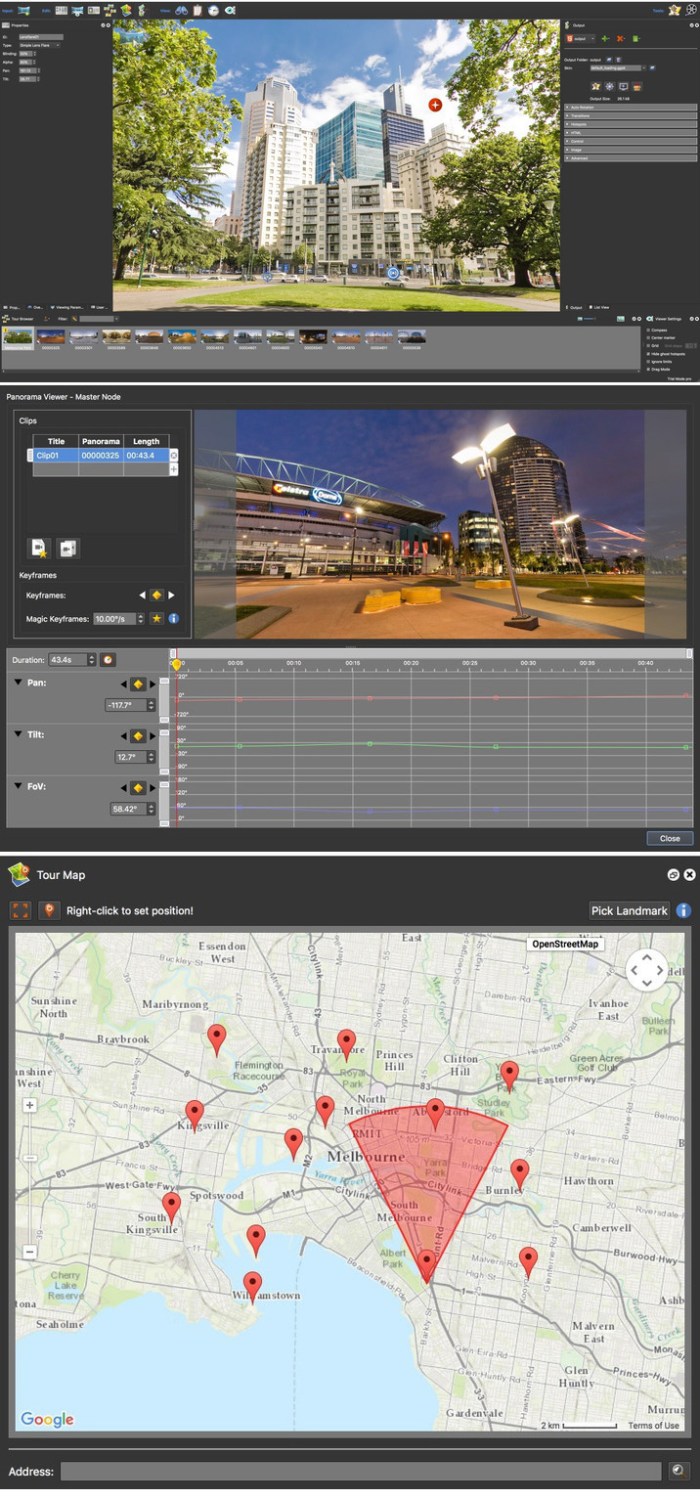Click the red remove output X icon
The height and width of the screenshot is (1499, 700).
coord(620,38)
